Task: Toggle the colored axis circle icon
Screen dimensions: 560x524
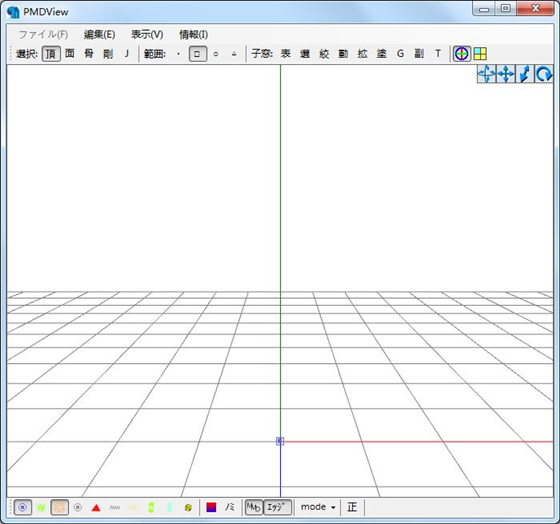Action: [461, 54]
